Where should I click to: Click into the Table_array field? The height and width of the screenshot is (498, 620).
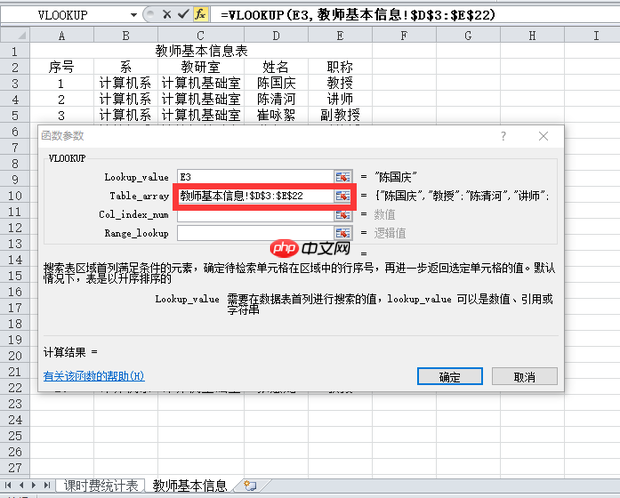pos(255,195)
